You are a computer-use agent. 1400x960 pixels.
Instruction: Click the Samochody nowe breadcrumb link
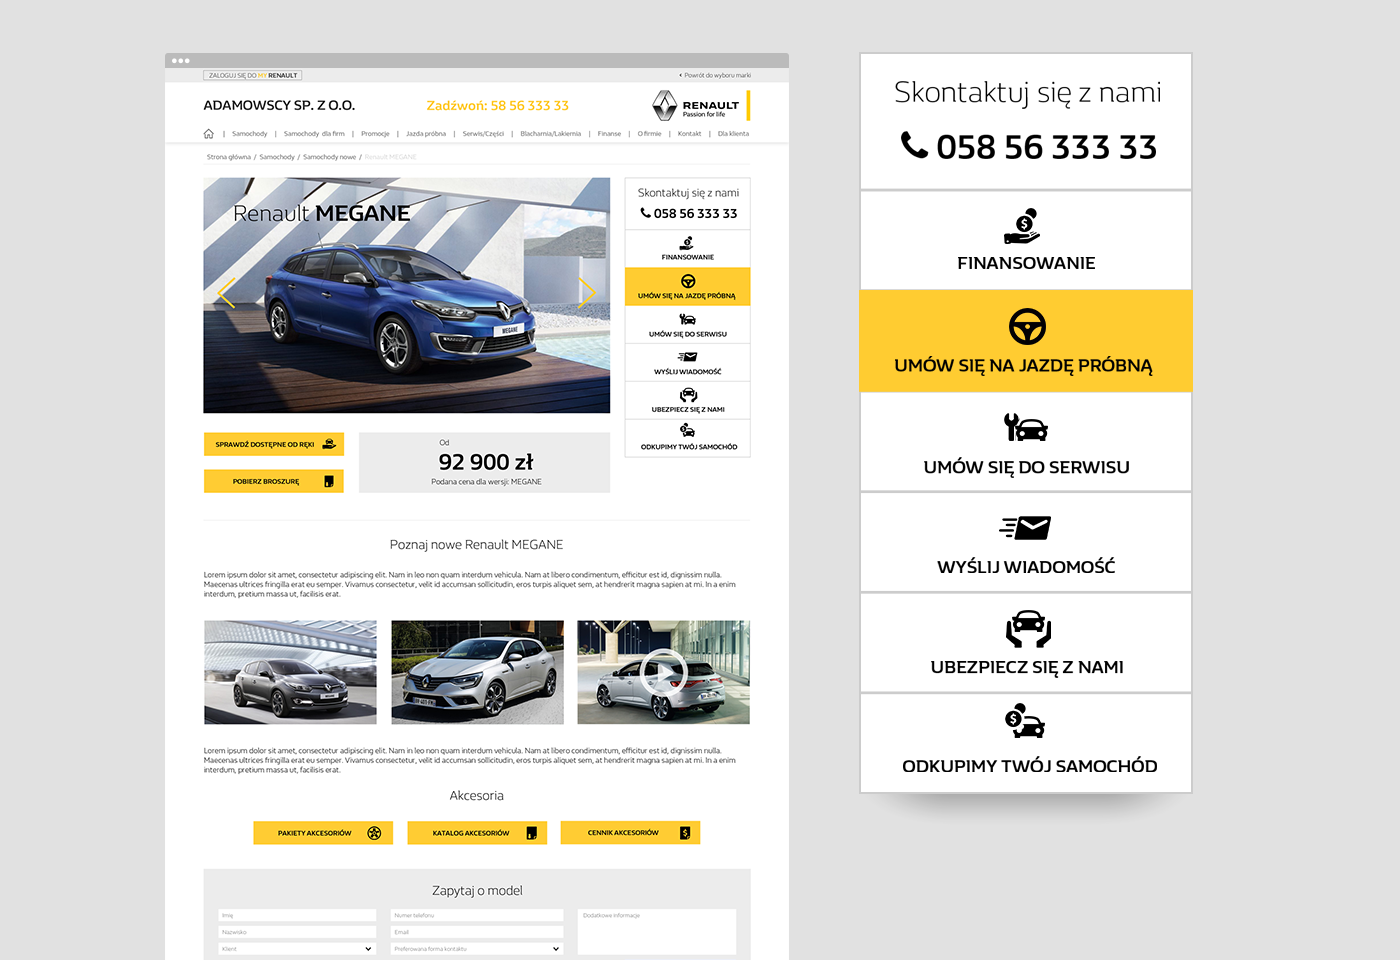point(330,157)
